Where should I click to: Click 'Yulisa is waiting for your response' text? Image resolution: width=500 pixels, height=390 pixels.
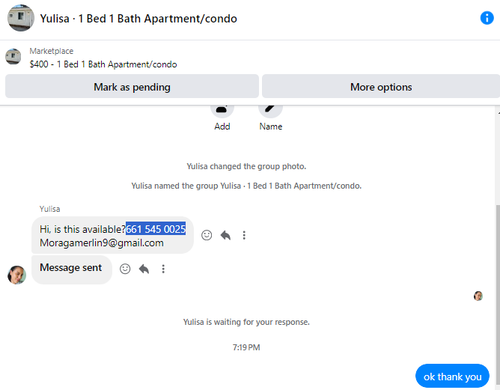246,322
